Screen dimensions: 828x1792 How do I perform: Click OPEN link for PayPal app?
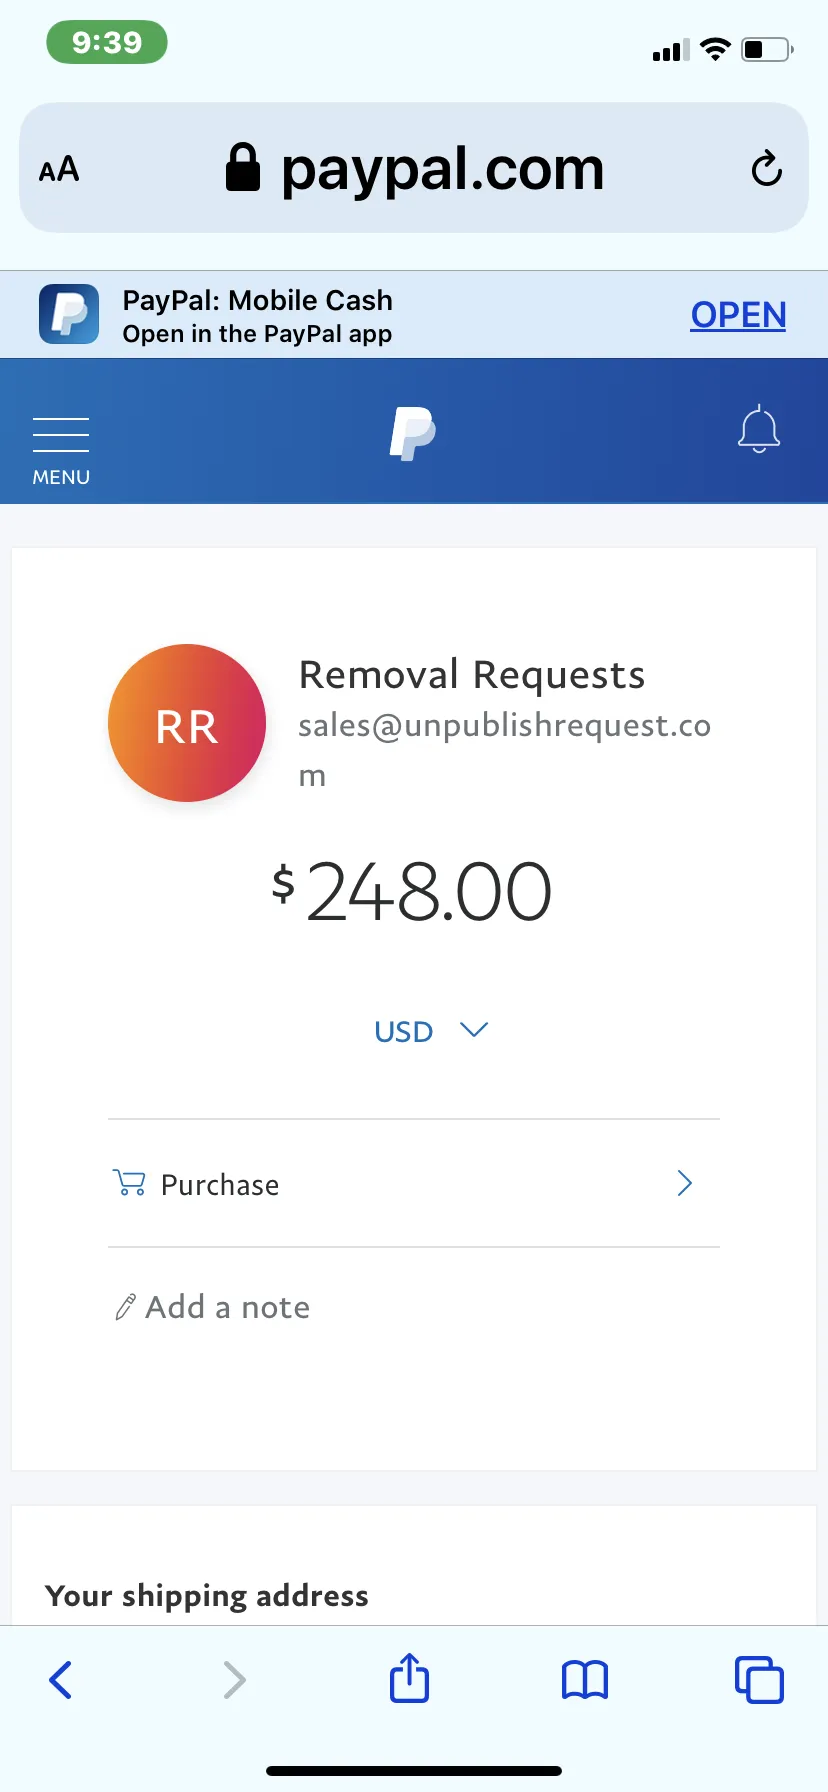(738, 314)
